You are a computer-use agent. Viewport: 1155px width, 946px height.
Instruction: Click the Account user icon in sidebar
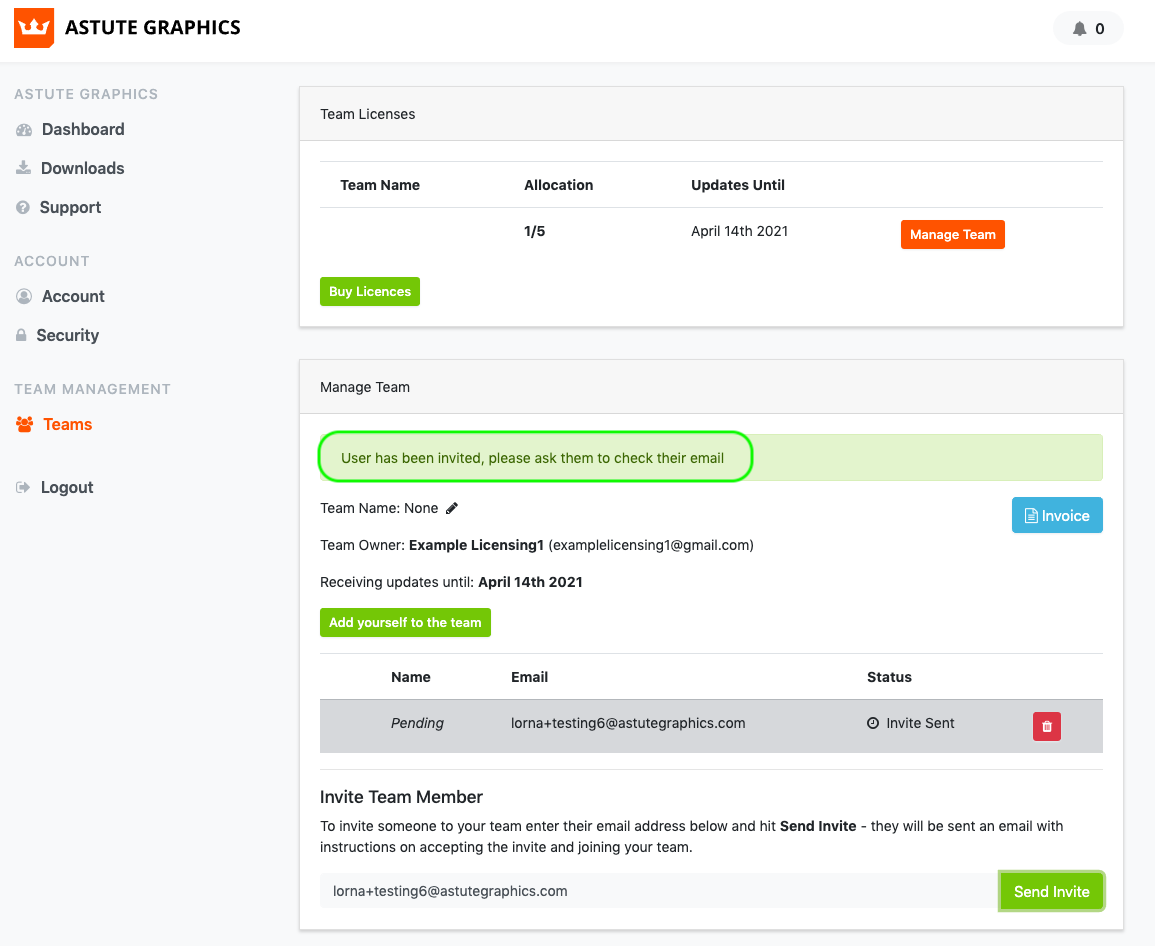[24, 297]
